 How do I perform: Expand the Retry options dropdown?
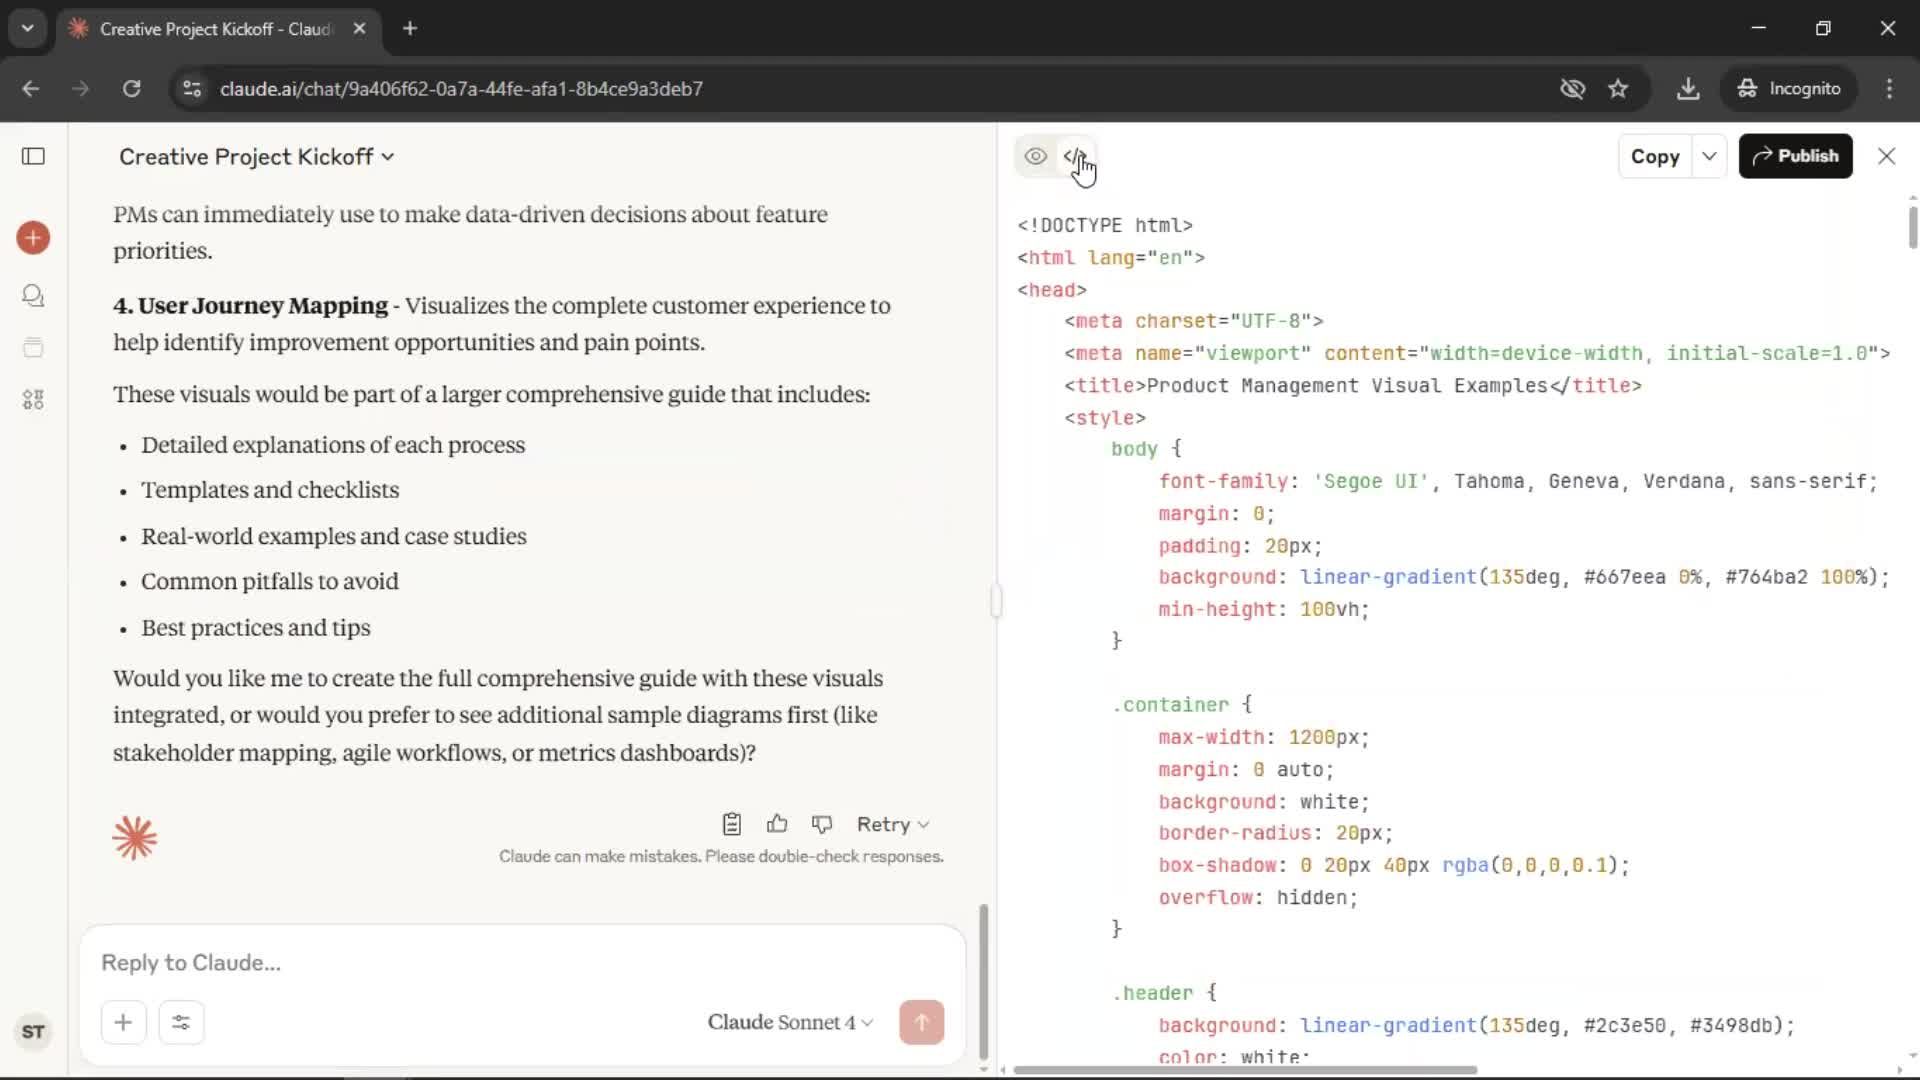(893, 824)
